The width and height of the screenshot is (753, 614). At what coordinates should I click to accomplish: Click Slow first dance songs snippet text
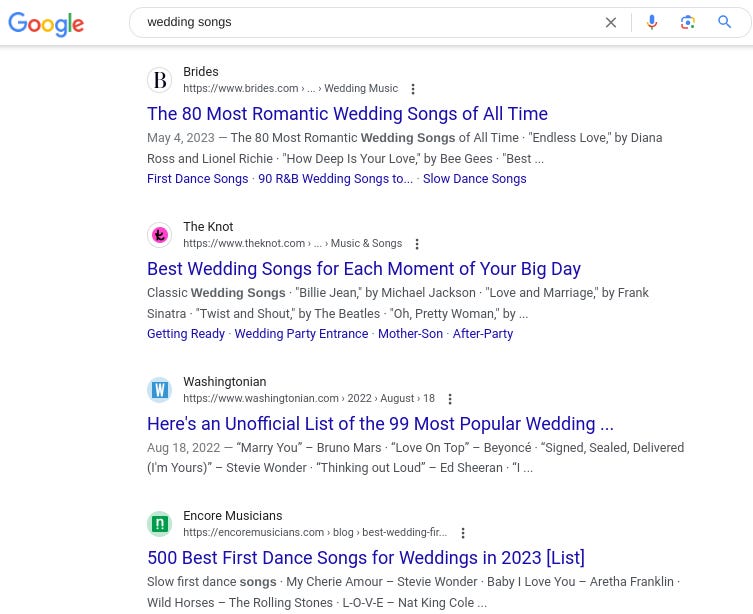[211, 582]
